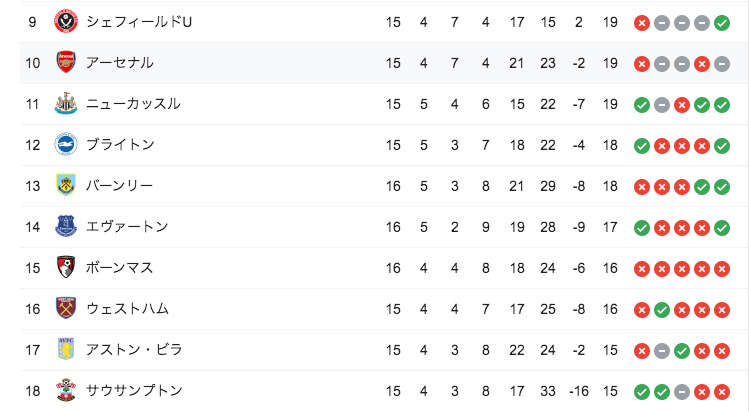This screenshot has width=749, height=411.
Task: Click West Ham's green win result icon
Action: (x=662, y=310)
